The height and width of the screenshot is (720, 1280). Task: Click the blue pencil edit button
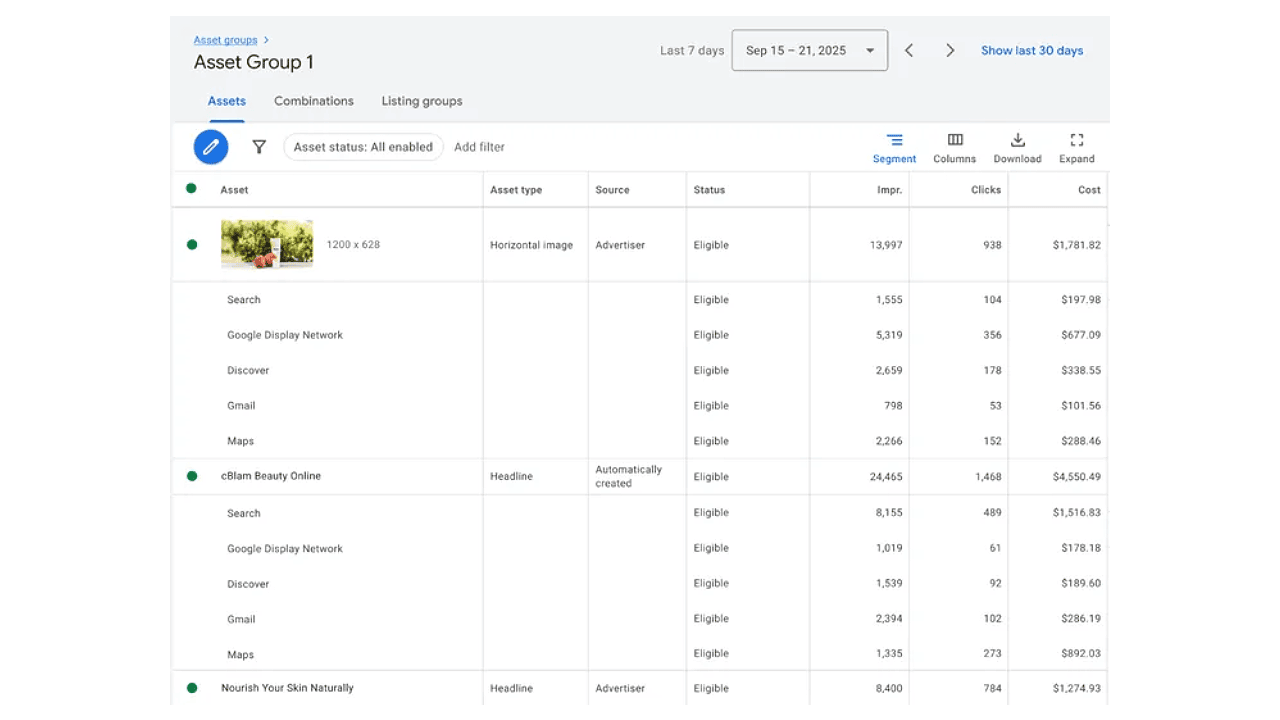pyautogui.click(x=211, y=147)
